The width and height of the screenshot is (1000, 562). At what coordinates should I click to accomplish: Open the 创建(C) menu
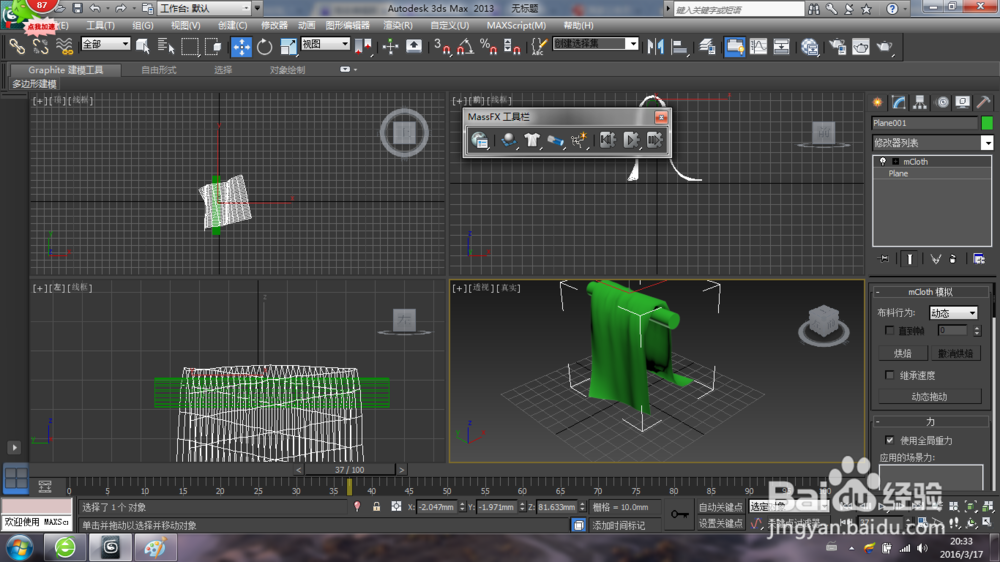[x=232, y=26]
